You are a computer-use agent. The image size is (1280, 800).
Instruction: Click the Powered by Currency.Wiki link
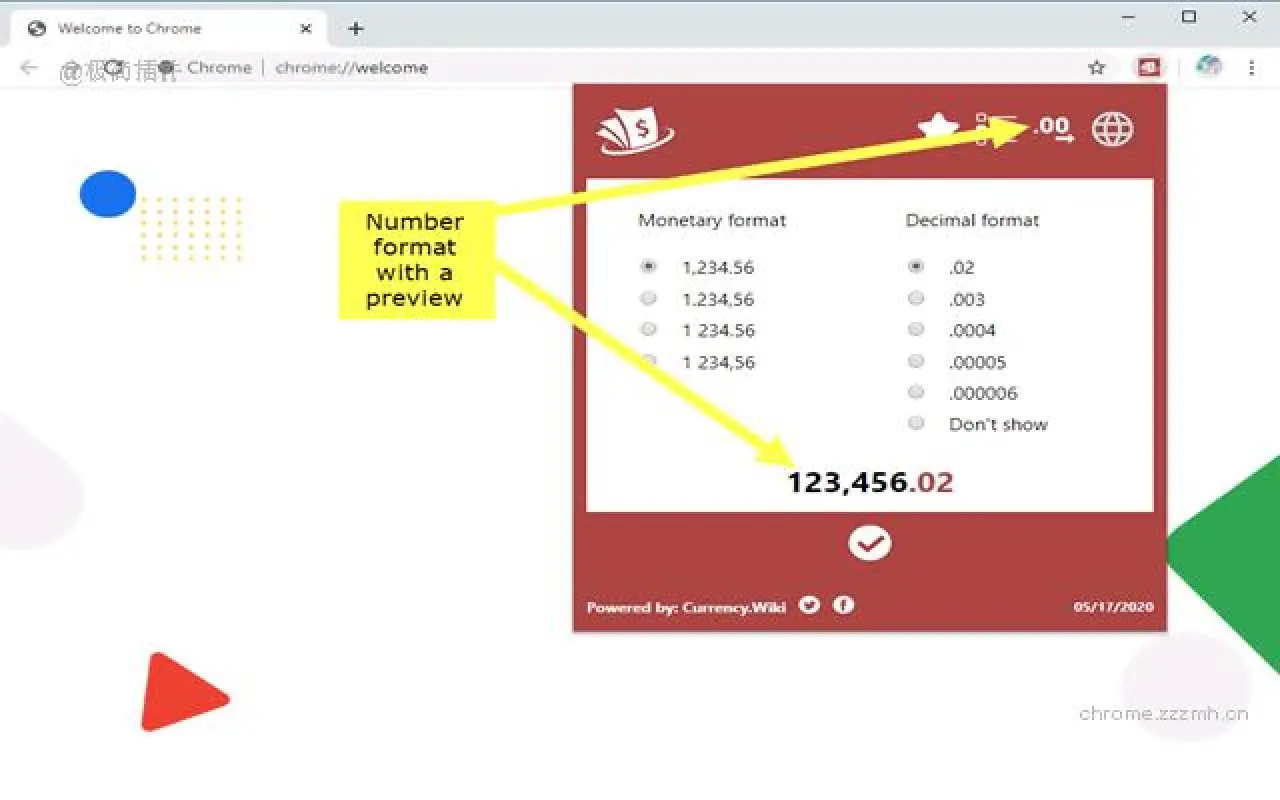pyautogui.click(x=686, y=607)
